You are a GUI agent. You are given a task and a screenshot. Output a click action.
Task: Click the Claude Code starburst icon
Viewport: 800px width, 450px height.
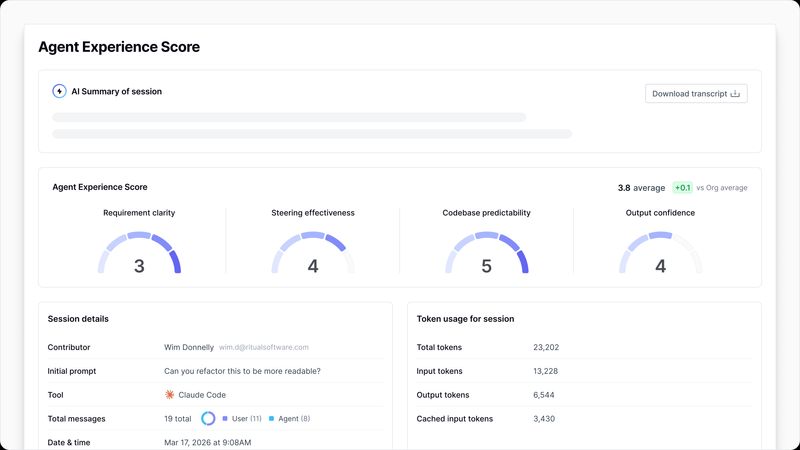pos(169,395)
